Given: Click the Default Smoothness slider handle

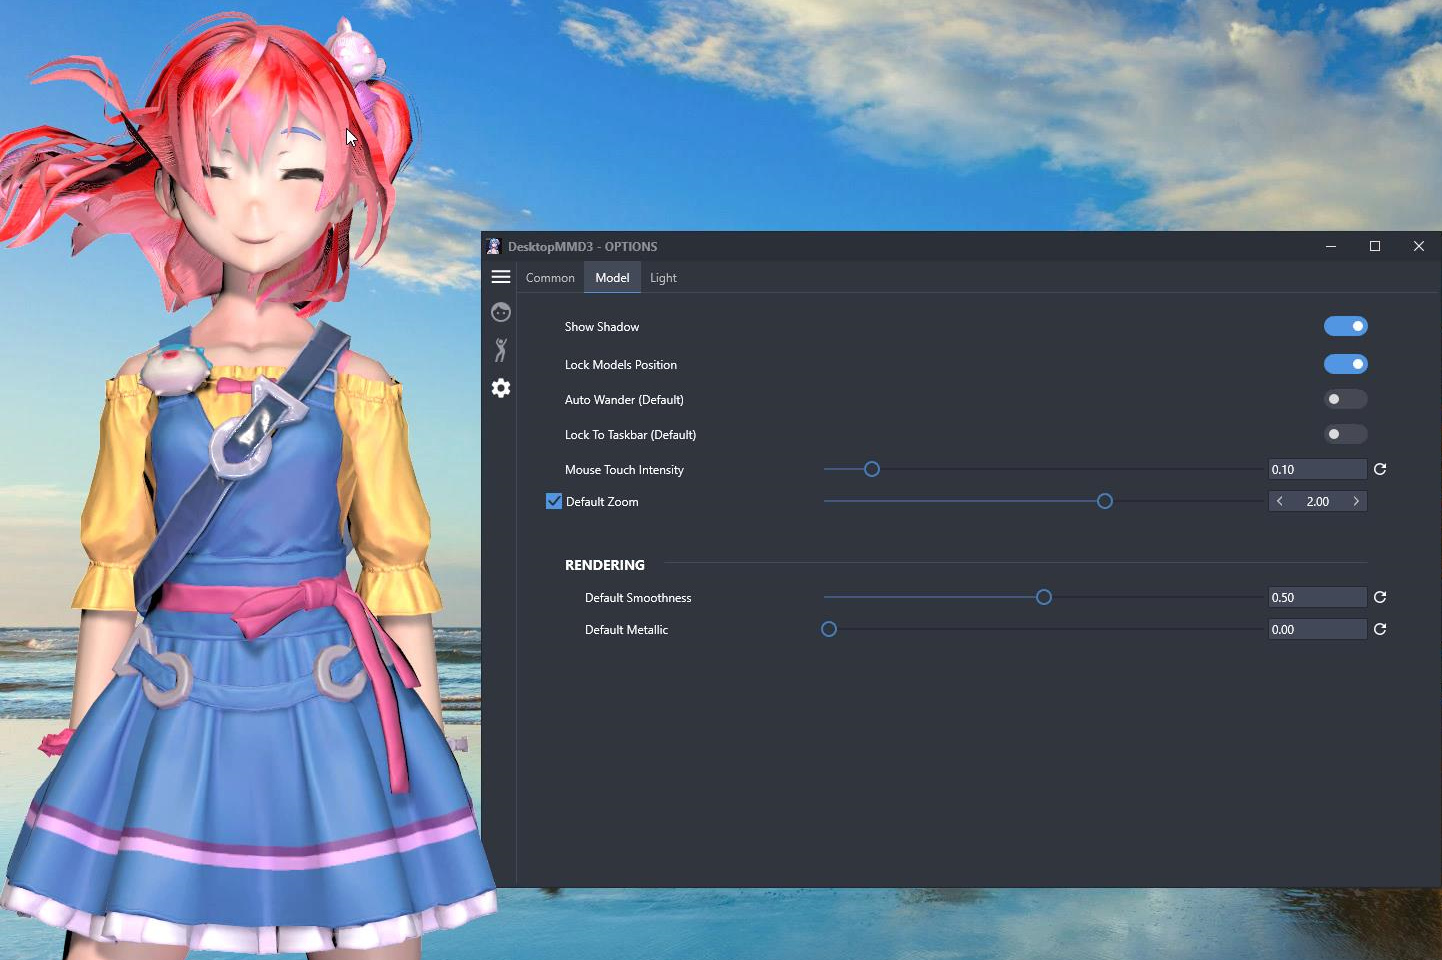Looking at the screenshot, I should 1044,597.
